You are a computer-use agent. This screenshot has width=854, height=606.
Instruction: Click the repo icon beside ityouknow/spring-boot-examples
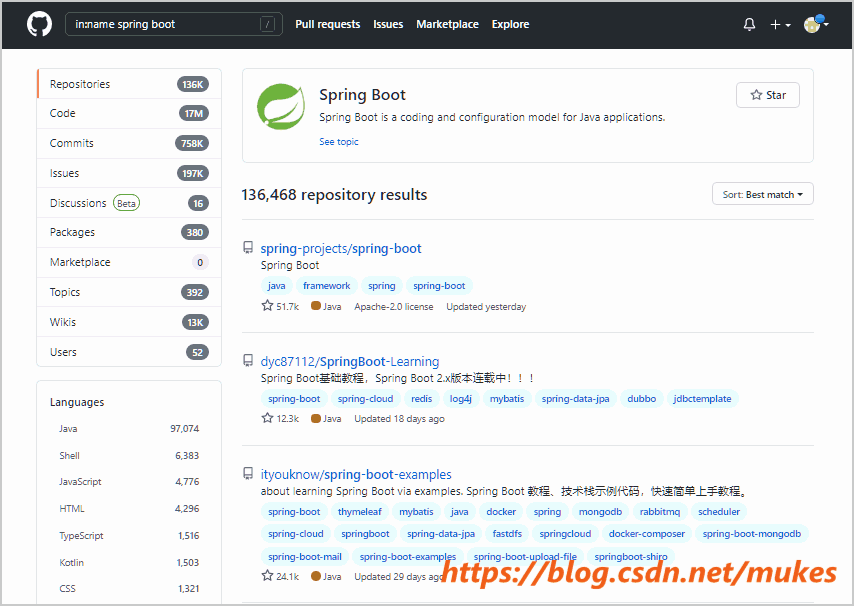click(x=248, y=474)
